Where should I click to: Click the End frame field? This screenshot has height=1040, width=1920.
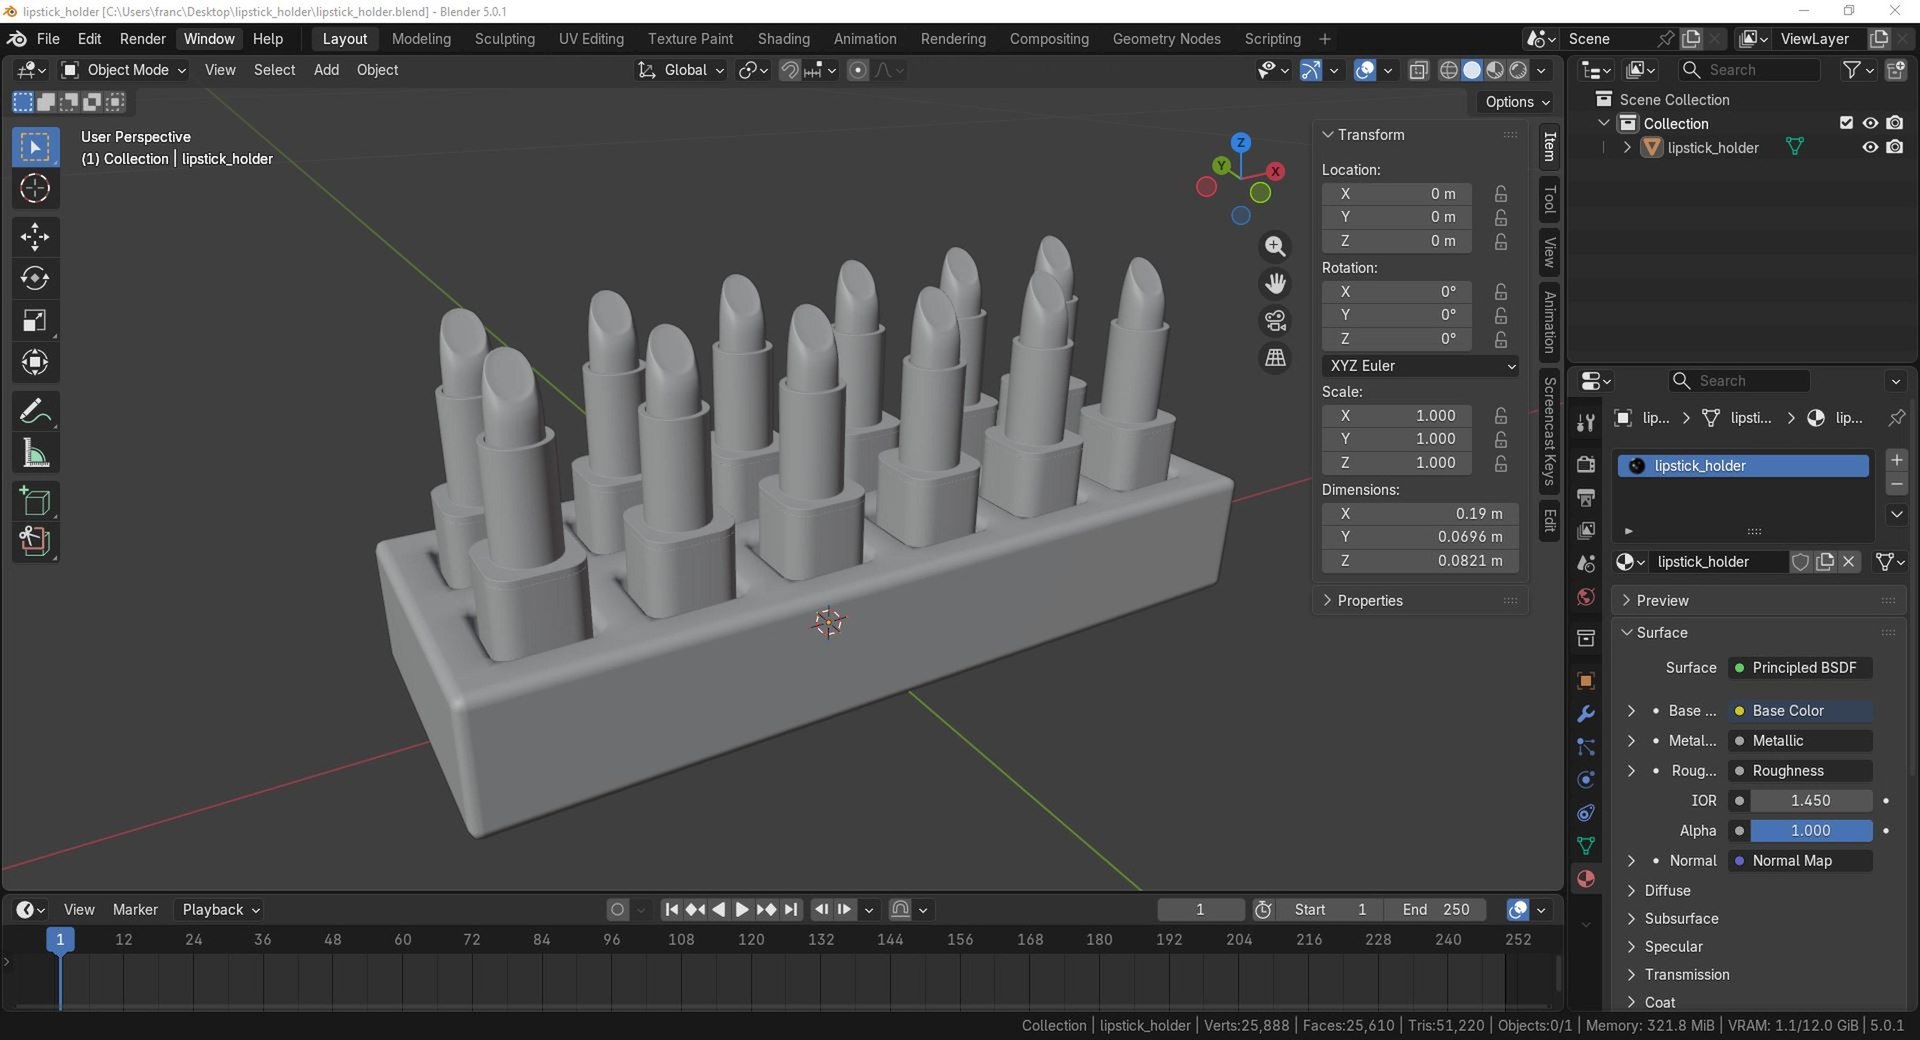(x=1435, y=910)
